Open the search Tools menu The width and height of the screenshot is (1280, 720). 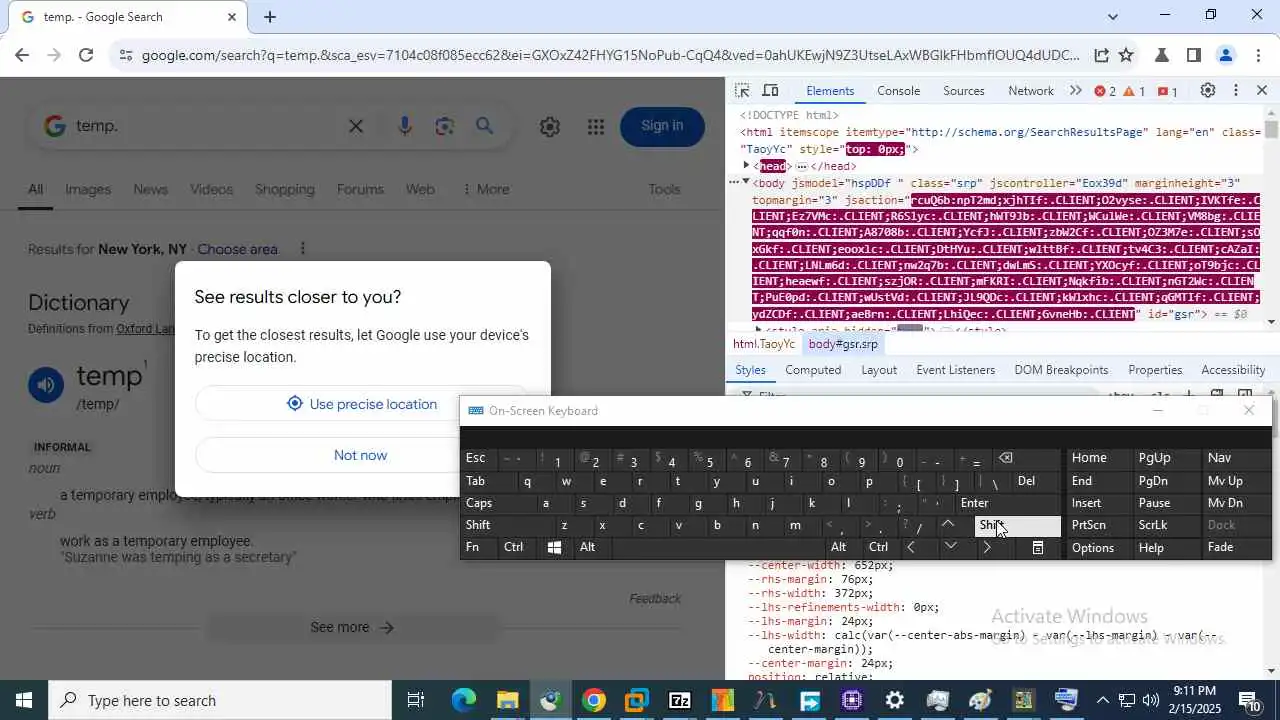coord(664,189)
